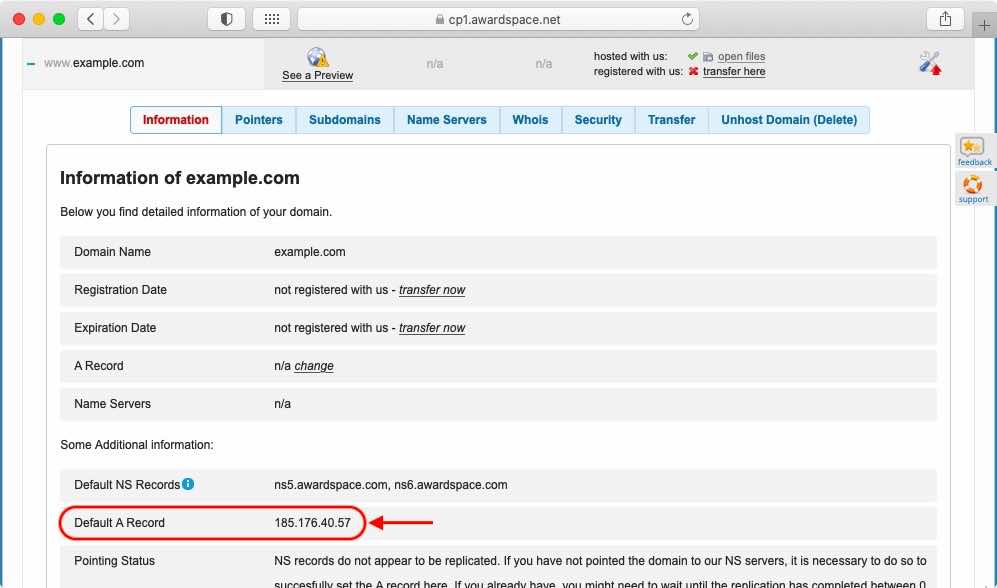This screenshot has width=997, height=588.
Task: Open the Whois tab
Action: point(530,119)
